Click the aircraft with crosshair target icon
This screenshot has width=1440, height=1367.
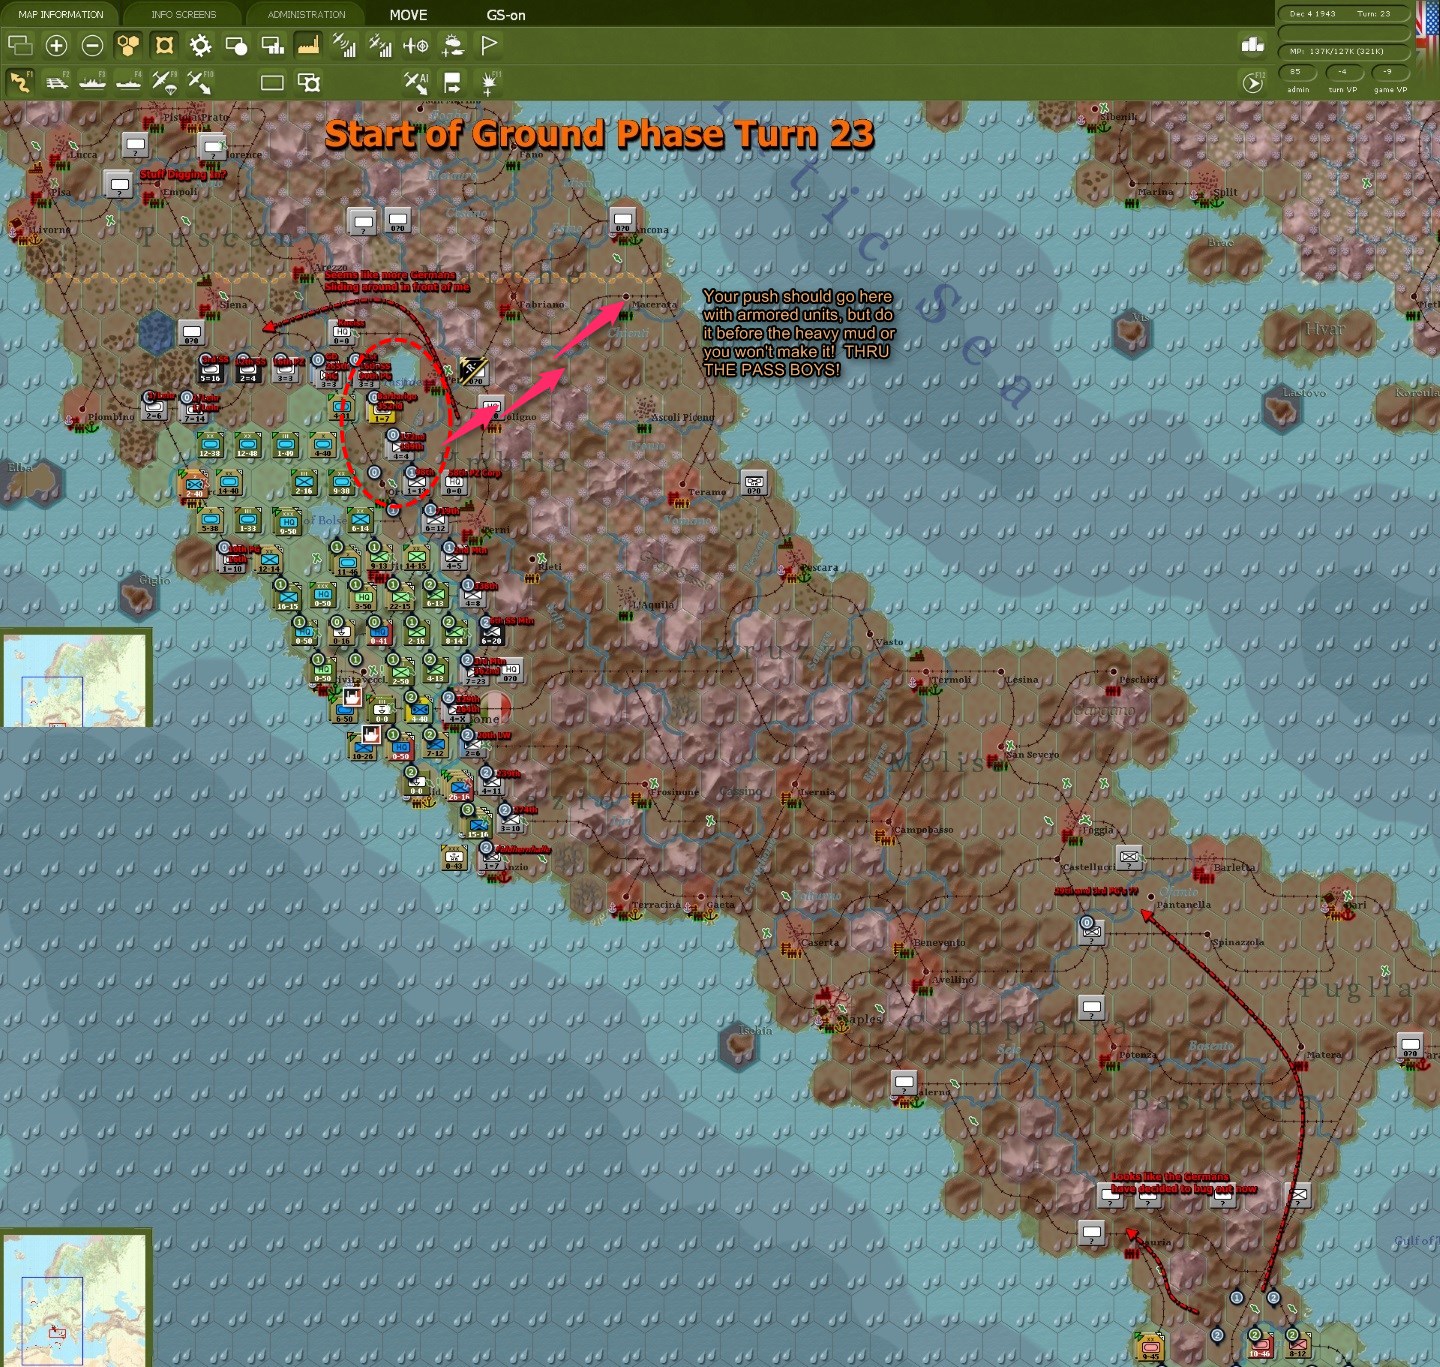pos(416,45)
